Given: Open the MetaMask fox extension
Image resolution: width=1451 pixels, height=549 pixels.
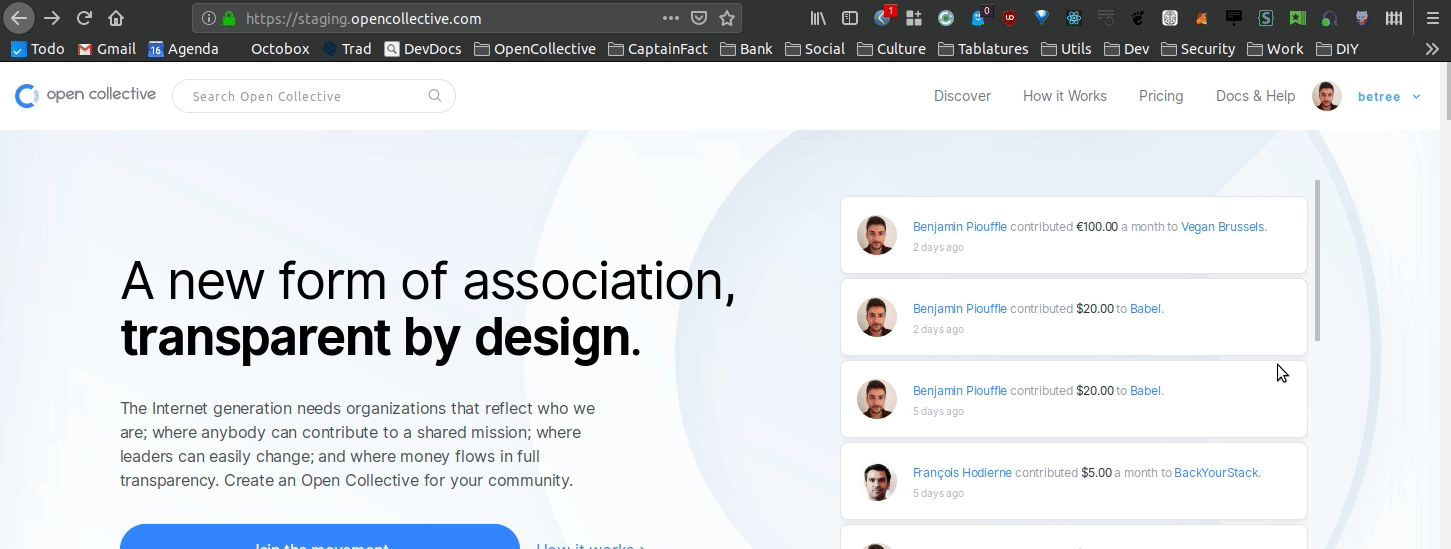Looking at the screenshot, I should pos(1202,18).
